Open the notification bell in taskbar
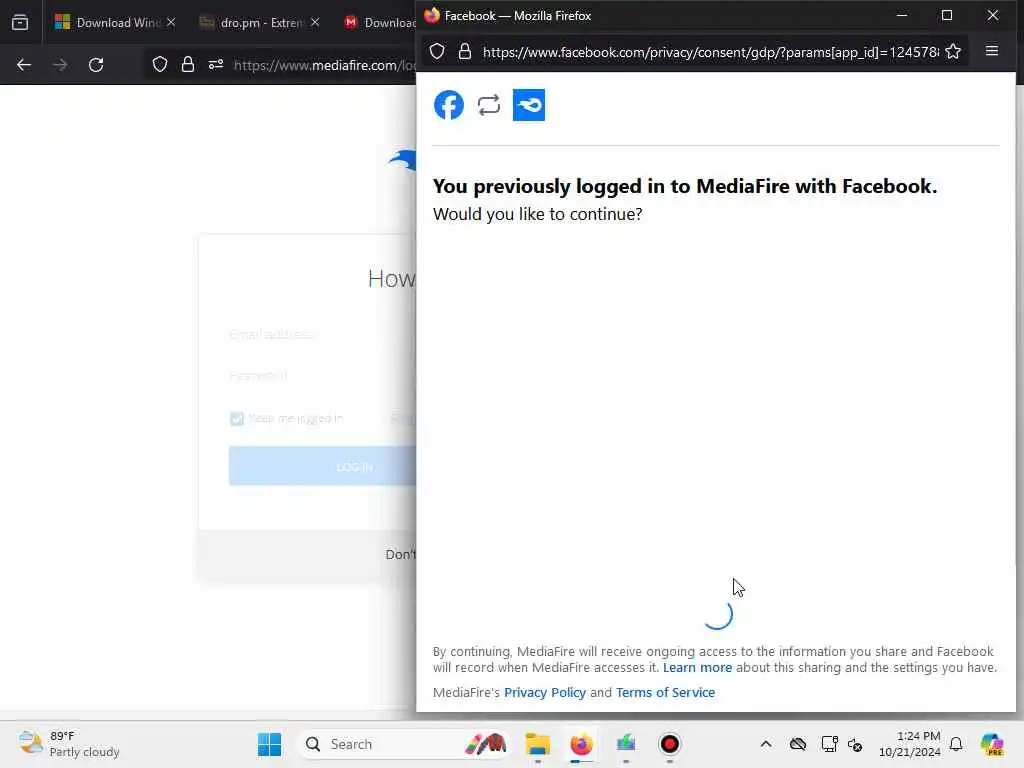 coord(956,744)
